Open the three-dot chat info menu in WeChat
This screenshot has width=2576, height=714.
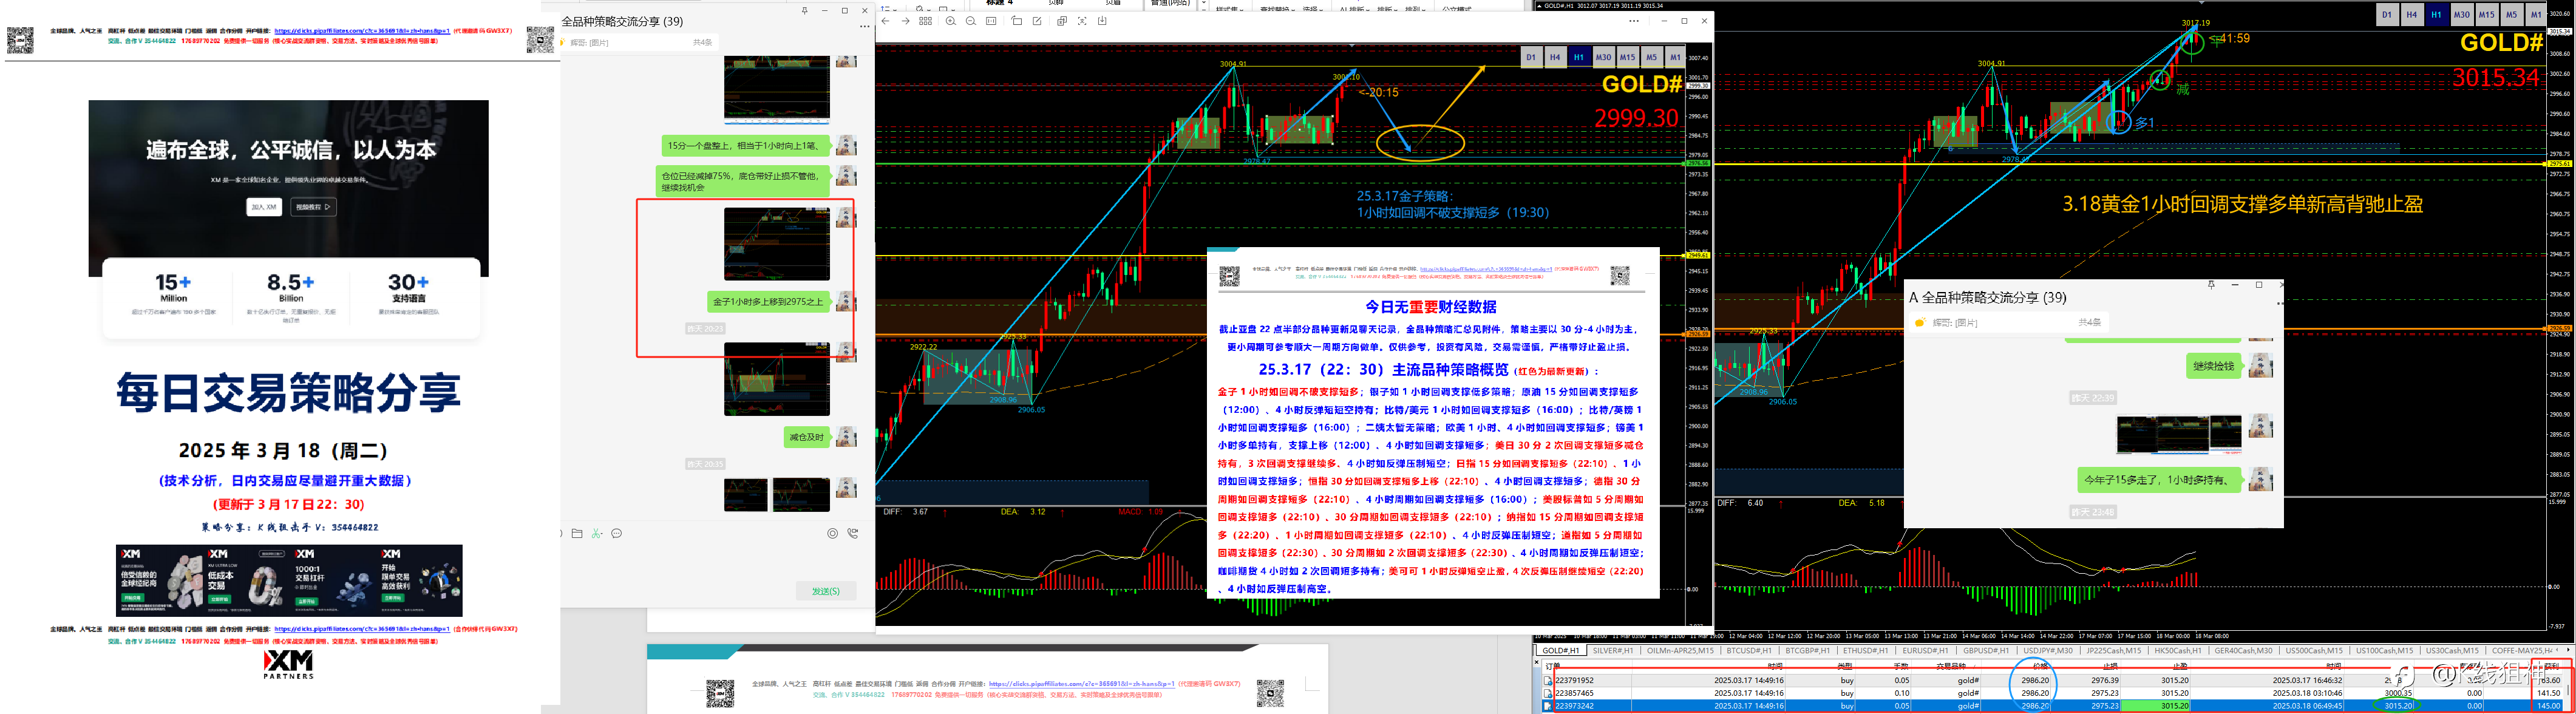[x=865, y=26]
